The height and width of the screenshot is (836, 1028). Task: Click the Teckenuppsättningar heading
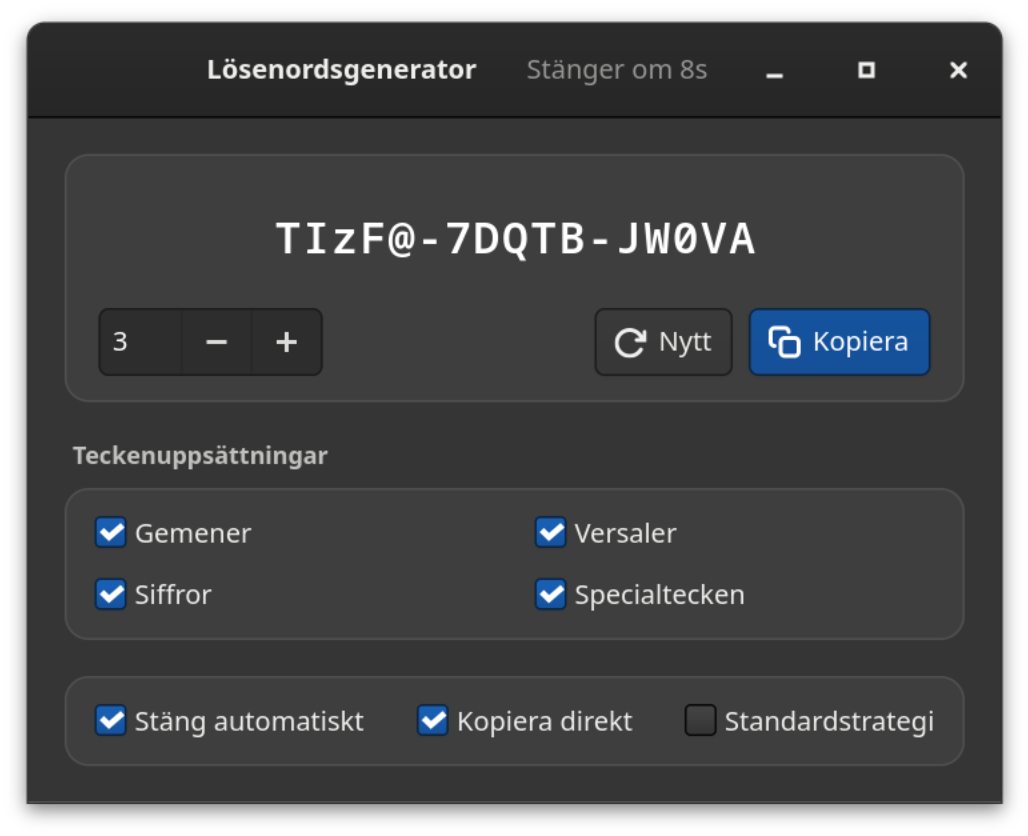click(x=200, y=456)
